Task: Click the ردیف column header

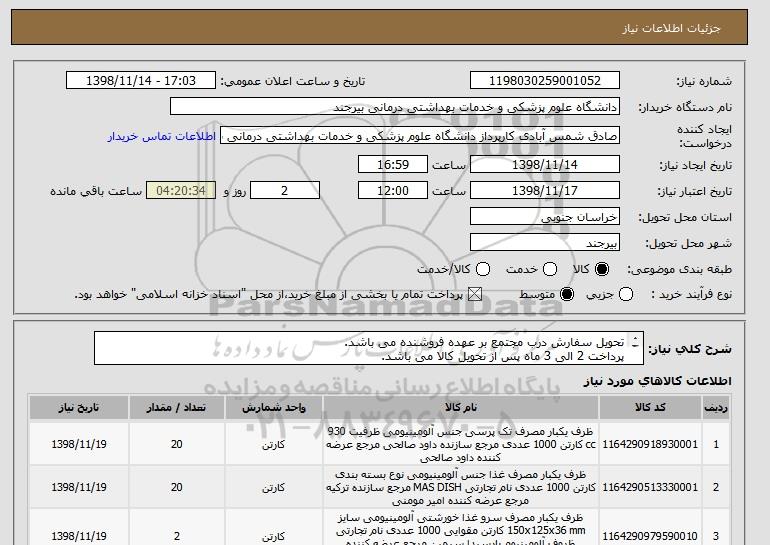Action: coord(716,408)
